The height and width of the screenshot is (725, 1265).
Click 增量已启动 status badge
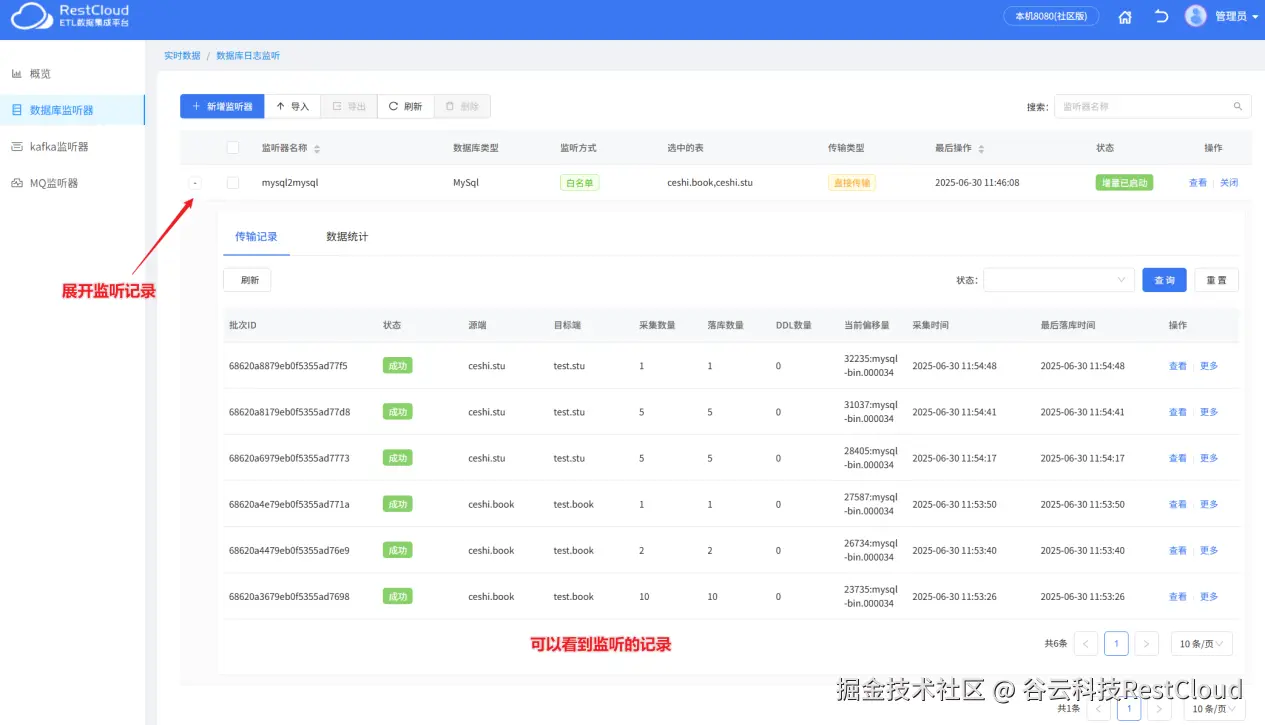tap(1124, 183)
